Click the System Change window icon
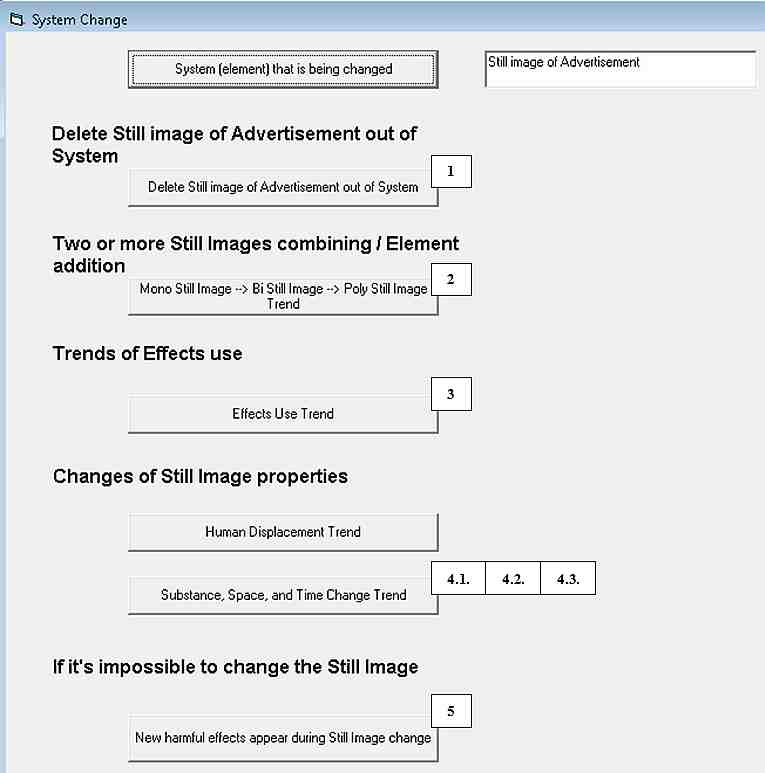The image size is (765, 773). coord(17,20)
